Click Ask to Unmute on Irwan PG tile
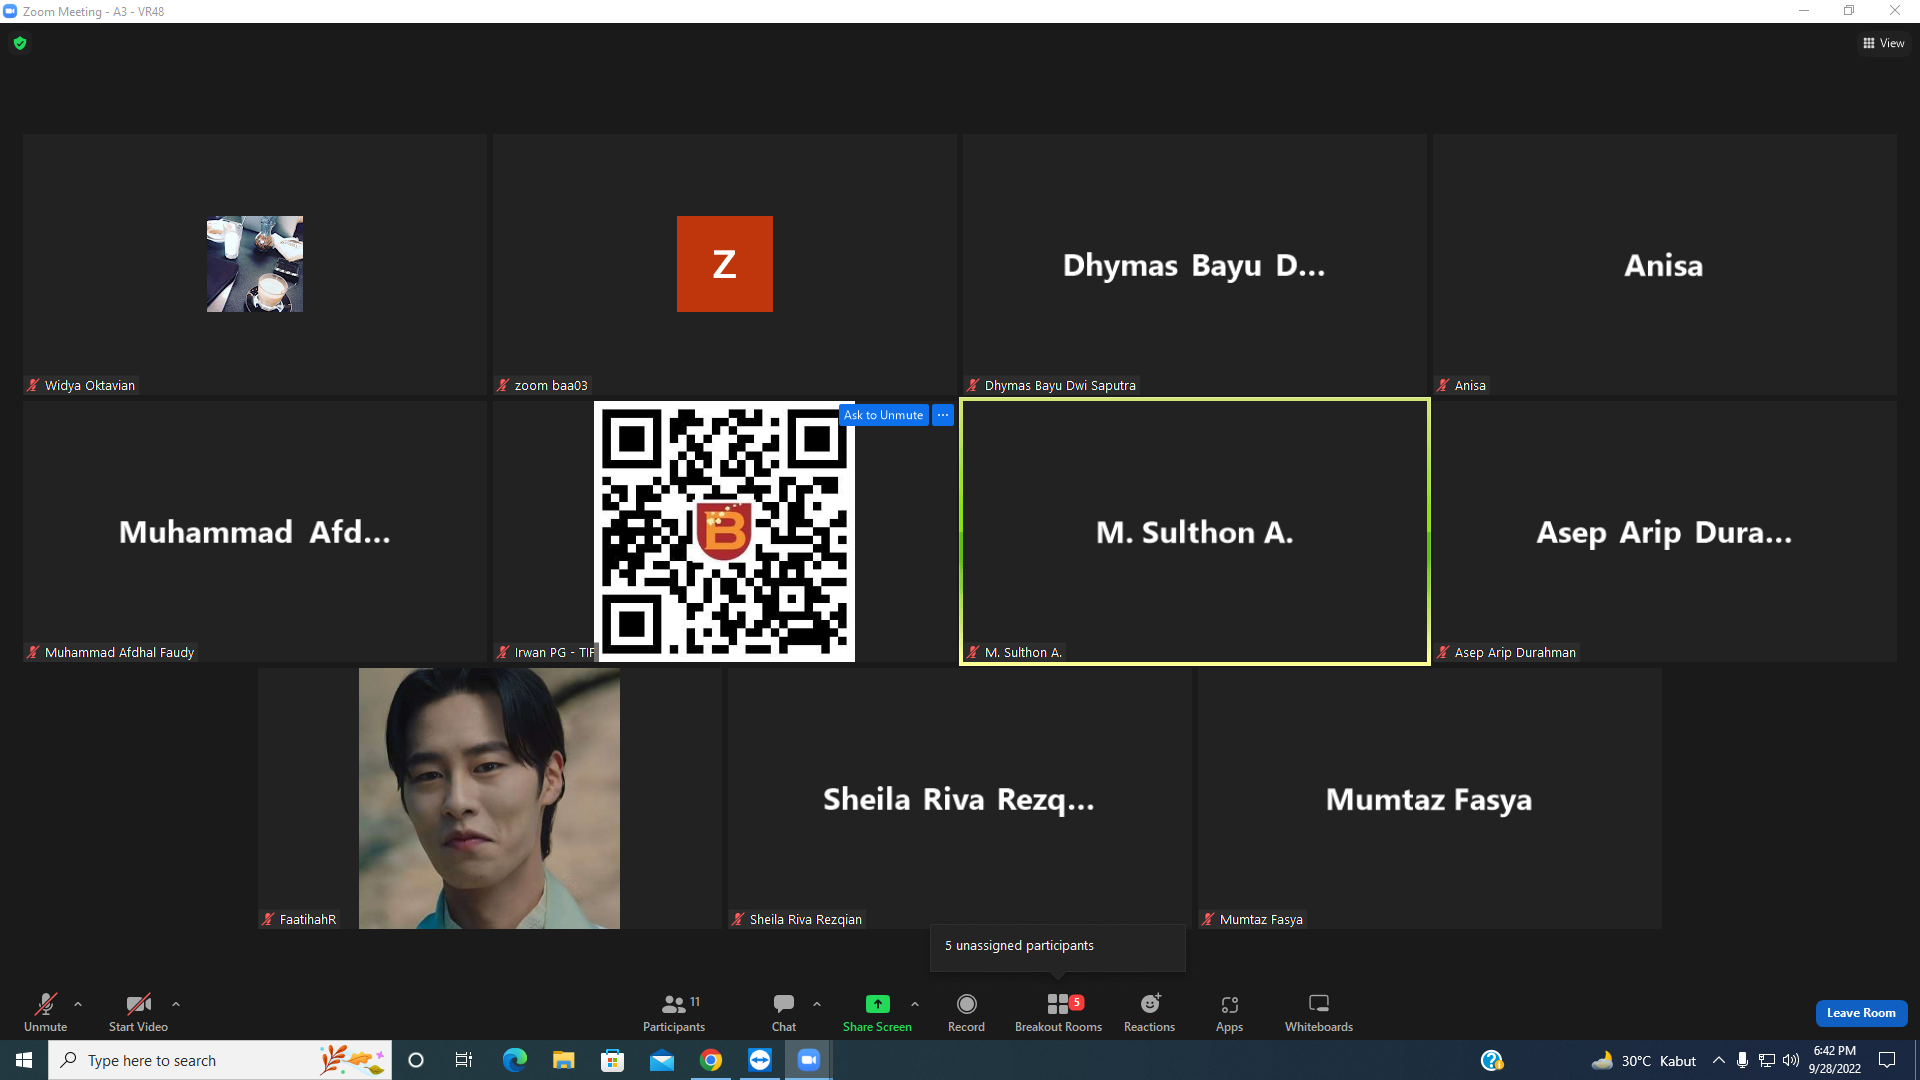The width and height of the screenshot is (1920, 1080). (884, 415)
